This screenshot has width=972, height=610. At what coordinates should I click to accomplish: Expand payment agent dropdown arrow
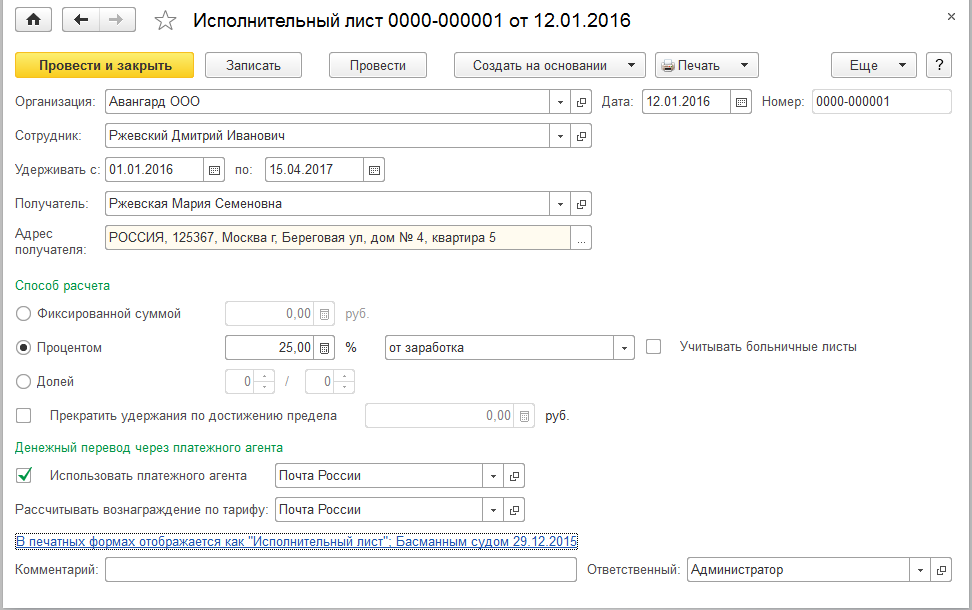(x=493, y=476)
